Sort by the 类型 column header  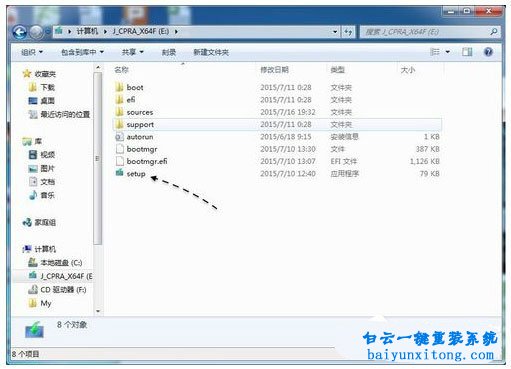pyautogui.click(x=337, y=70)
